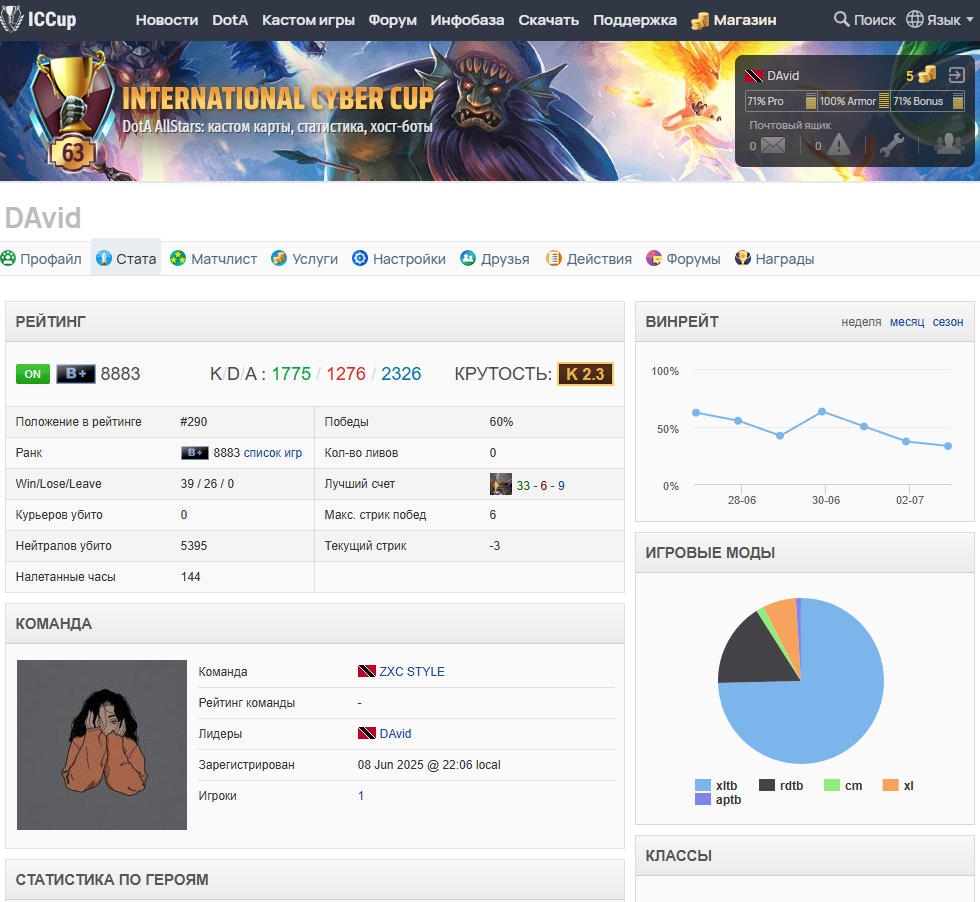Screen dimensions: 980x902
Task: Select сезон winrate period
Action: tap(948, 322)
